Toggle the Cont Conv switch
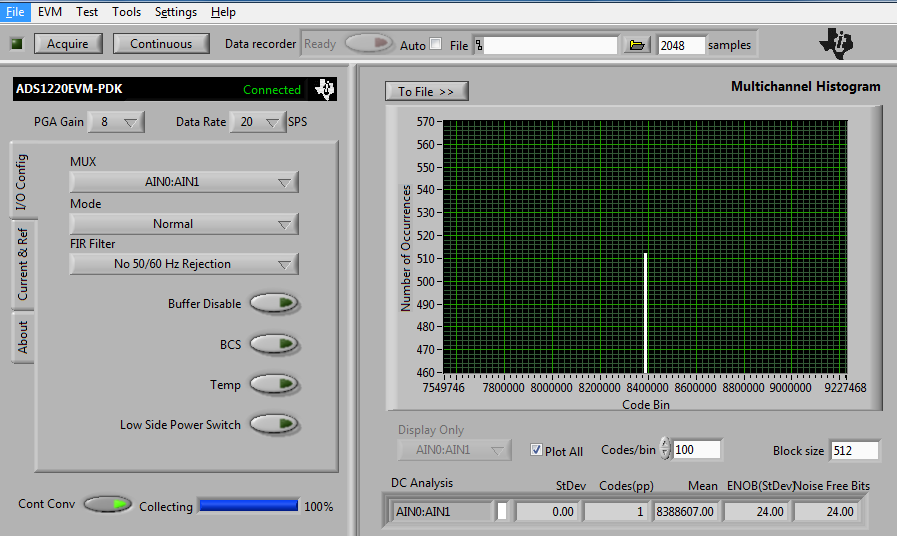 pos(108,504)
